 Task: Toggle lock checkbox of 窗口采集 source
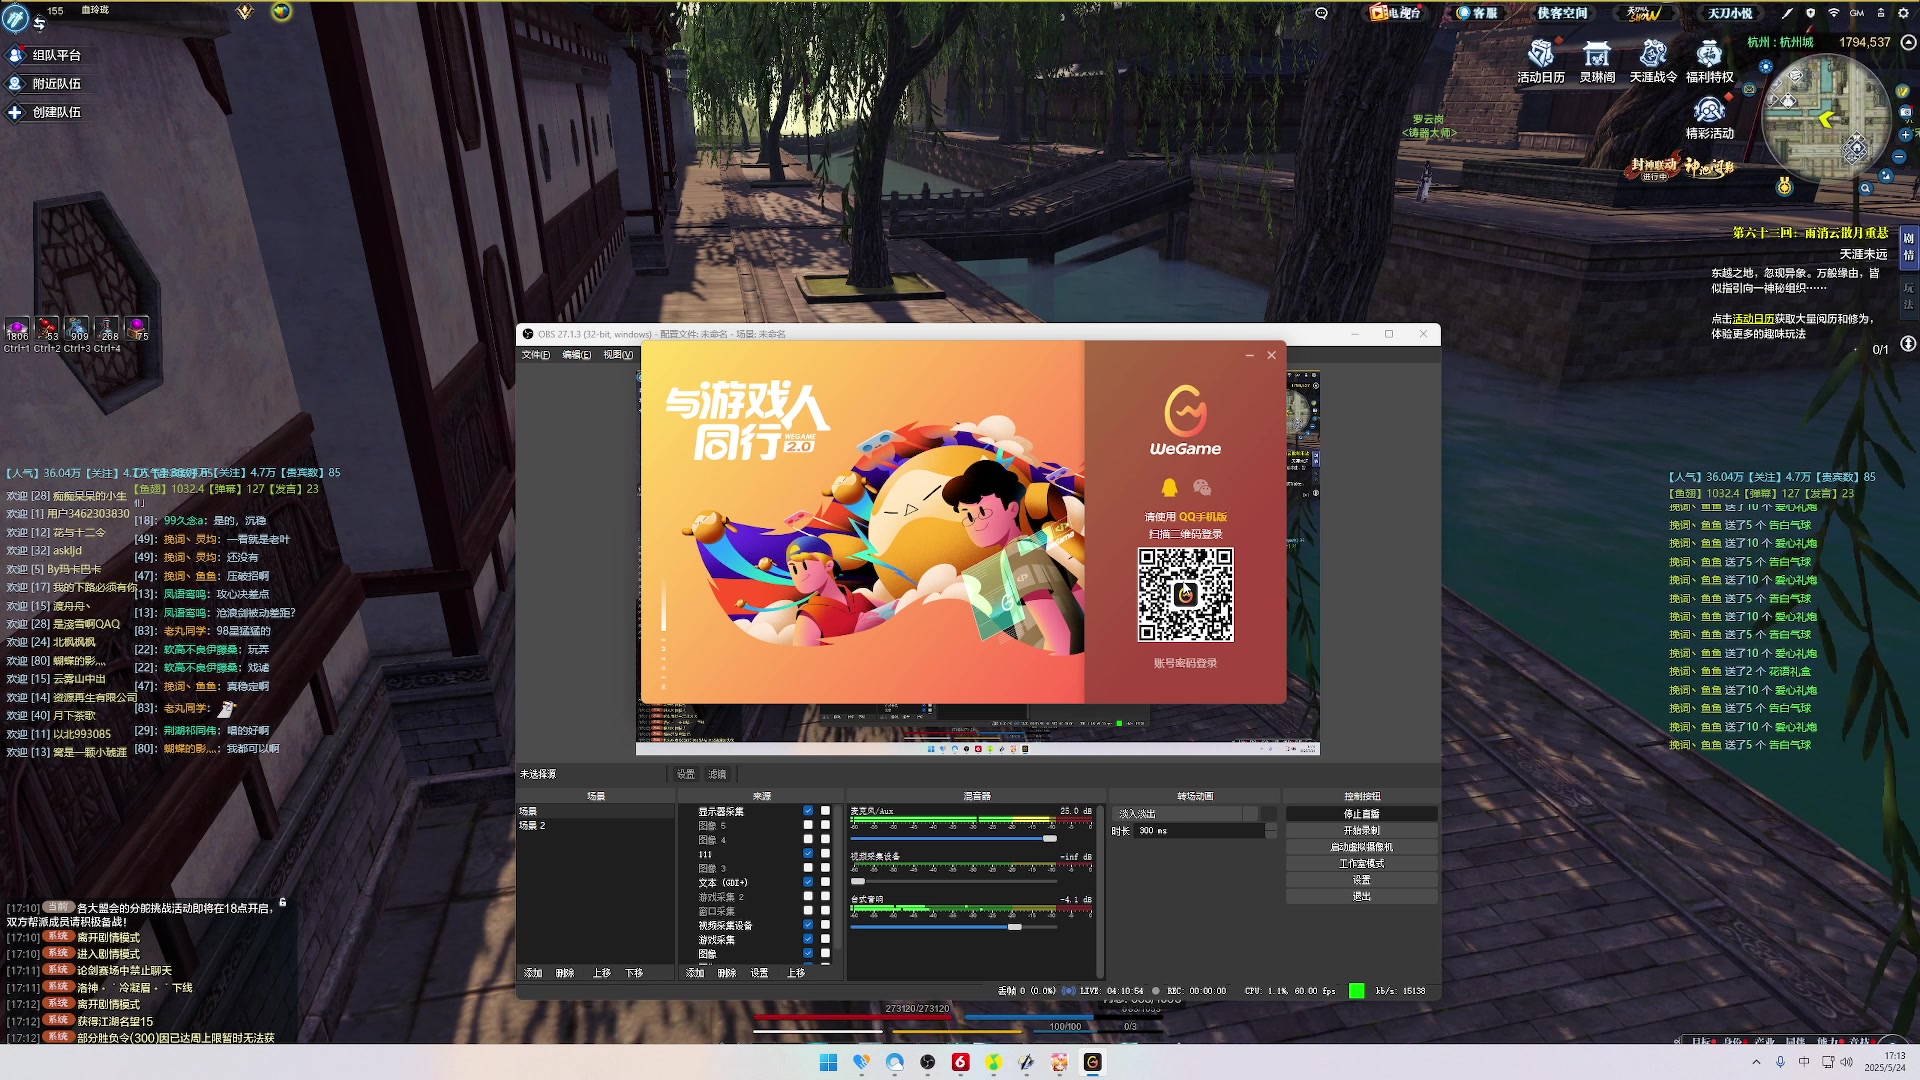point(825,910)
